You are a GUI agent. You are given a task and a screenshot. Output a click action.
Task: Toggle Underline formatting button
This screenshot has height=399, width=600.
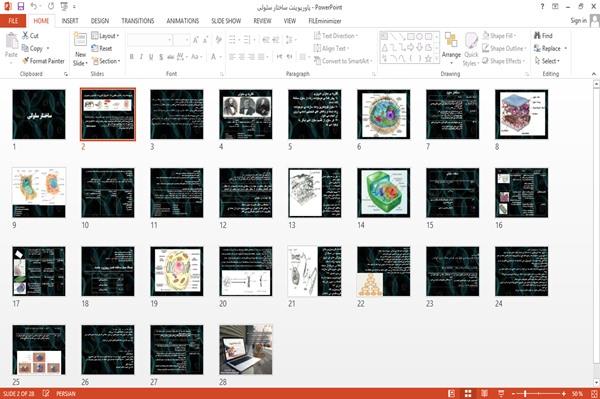[x=151, y=57]
